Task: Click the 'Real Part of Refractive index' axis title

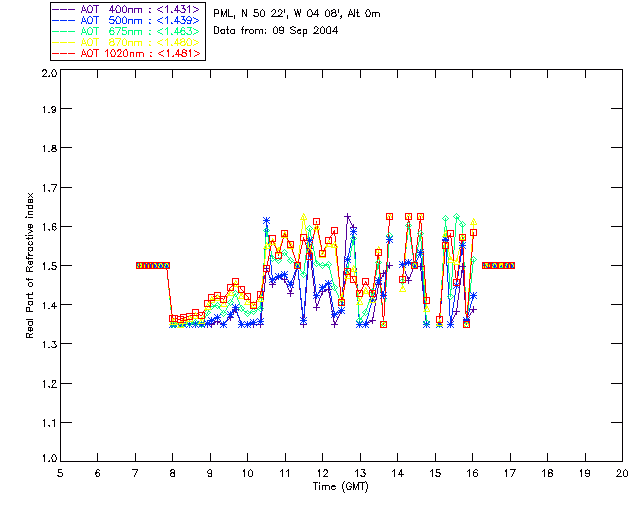Action: point(29,265)
